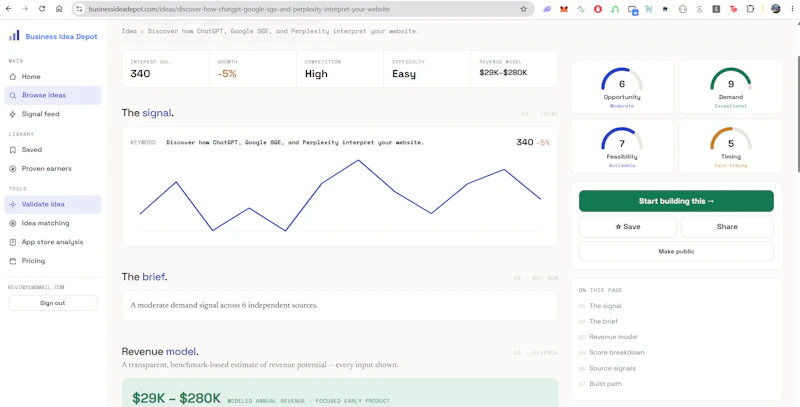Click the Start building this button
This screenshot has height=407, width=800.
tap(676, 201)
